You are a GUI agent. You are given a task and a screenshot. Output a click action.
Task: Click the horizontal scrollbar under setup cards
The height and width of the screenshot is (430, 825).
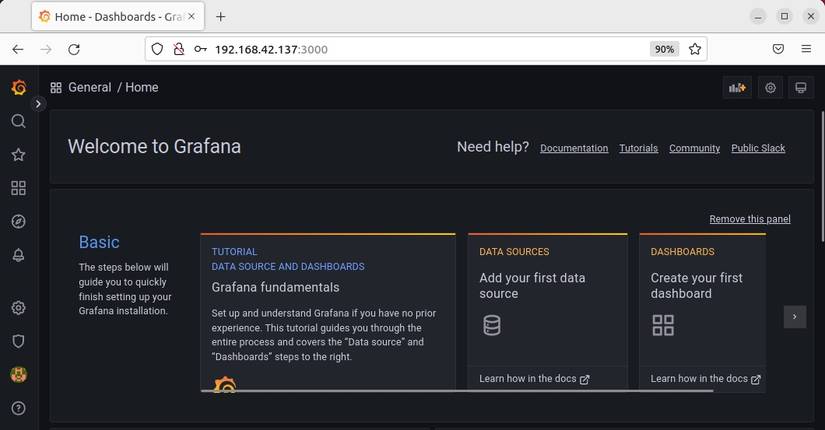pyautogui.click(x=457, y=391)
